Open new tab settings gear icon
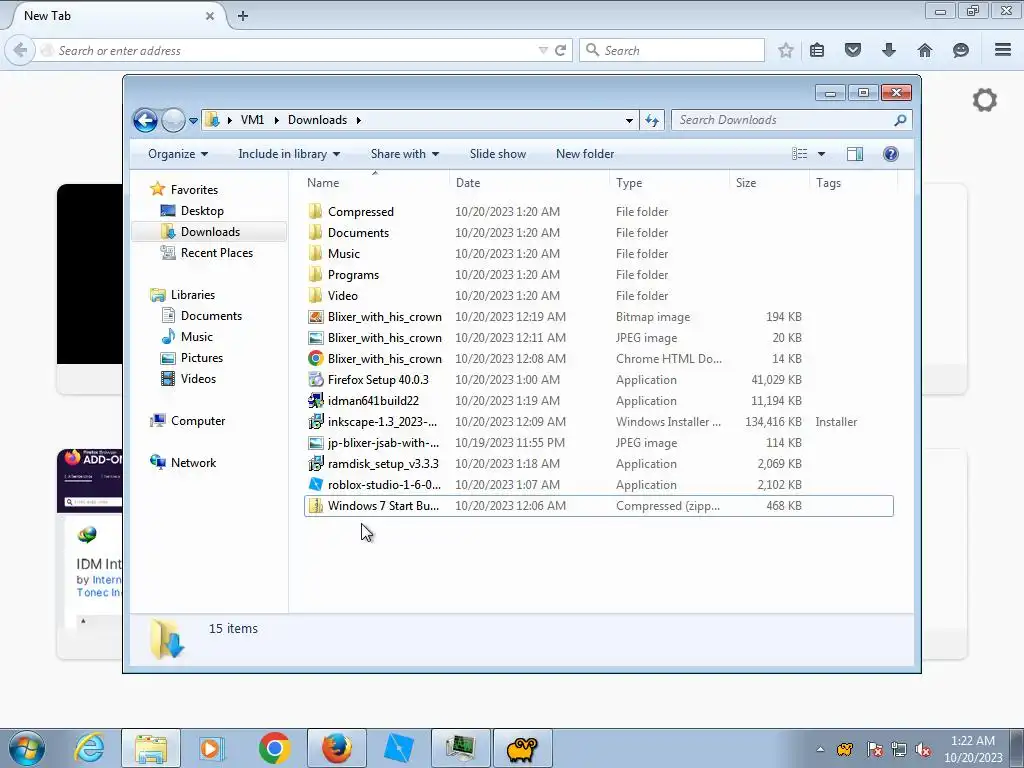The height and width of the screenshot is (768, 1024). click(985, 100)
